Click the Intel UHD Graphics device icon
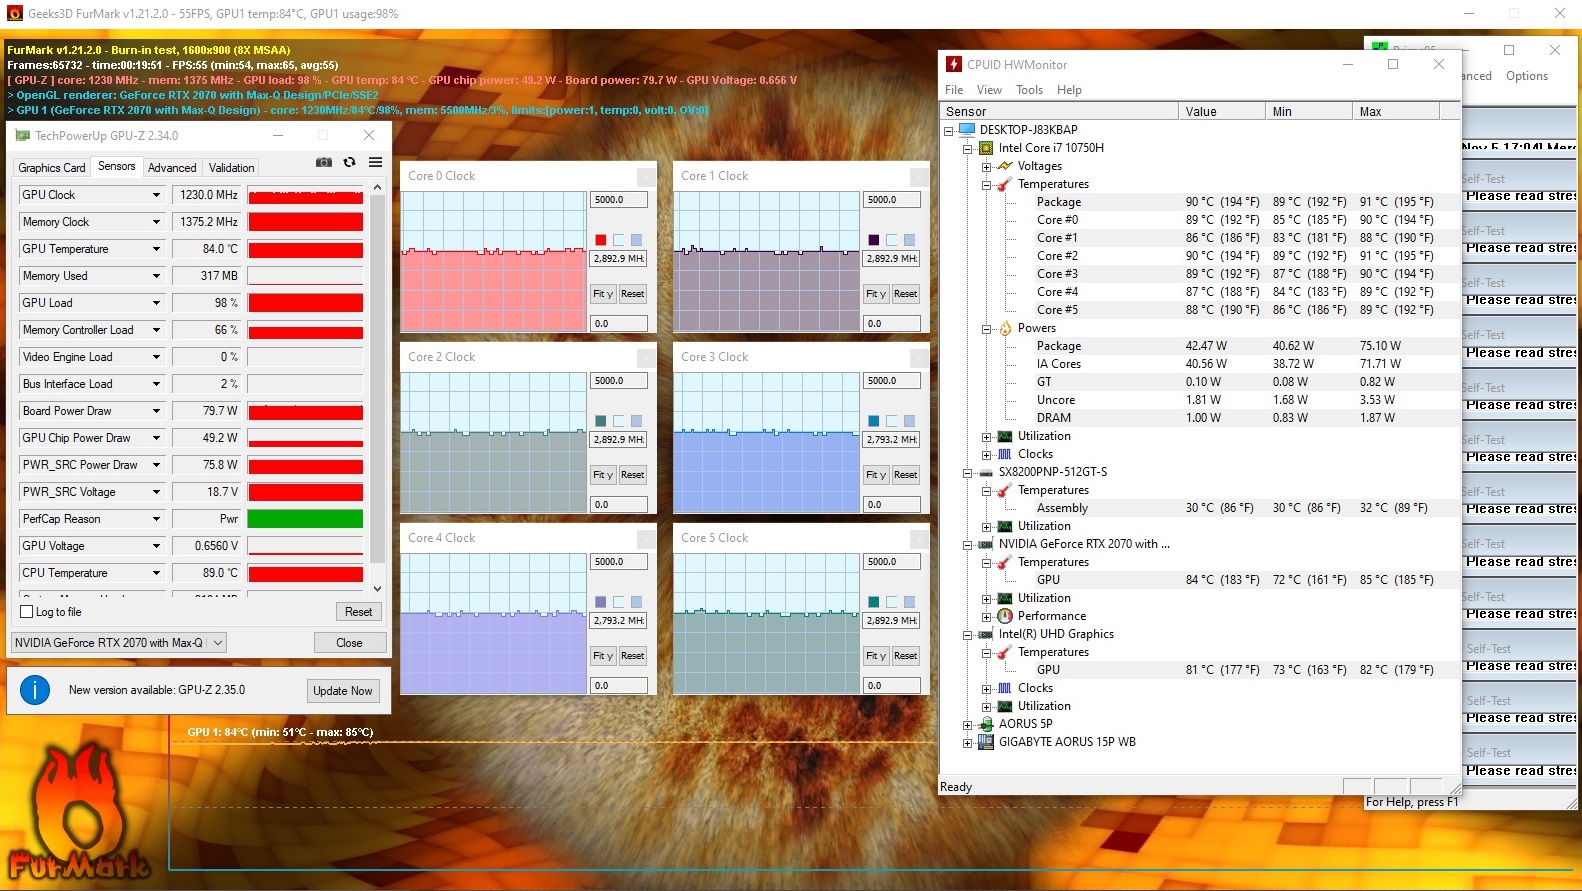Viewport: 1582px width, 891px height. tap(986, 634)
